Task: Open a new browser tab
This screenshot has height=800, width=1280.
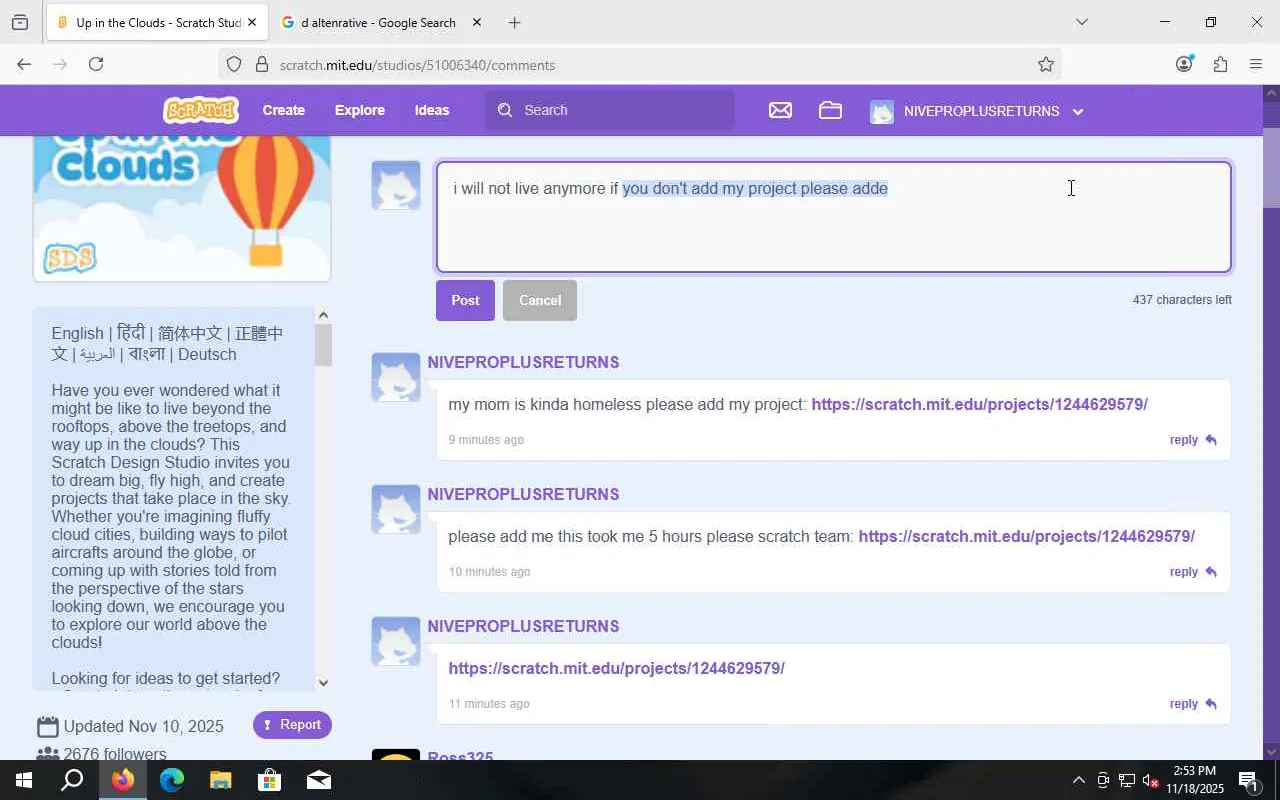Action: click(x=514, y=22)
